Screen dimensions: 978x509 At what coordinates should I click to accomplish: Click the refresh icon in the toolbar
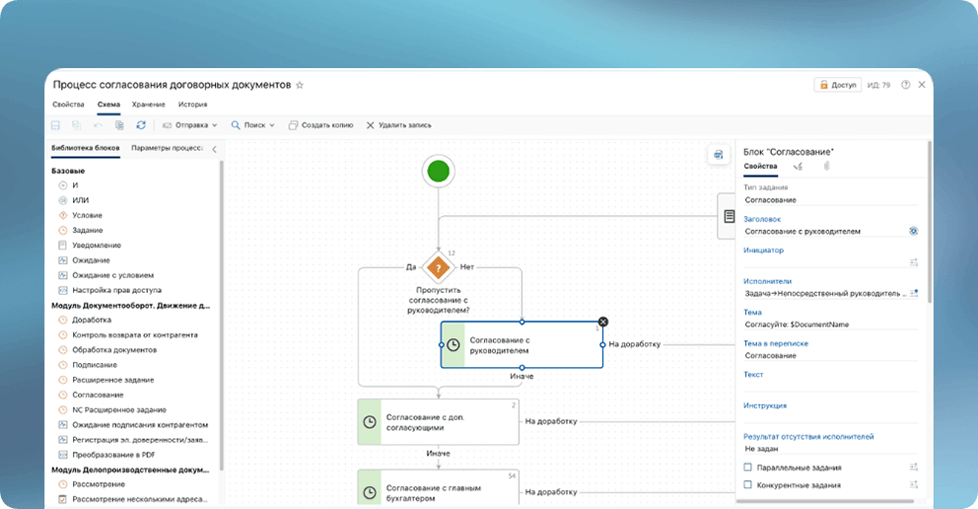click(x=141, y=125)
